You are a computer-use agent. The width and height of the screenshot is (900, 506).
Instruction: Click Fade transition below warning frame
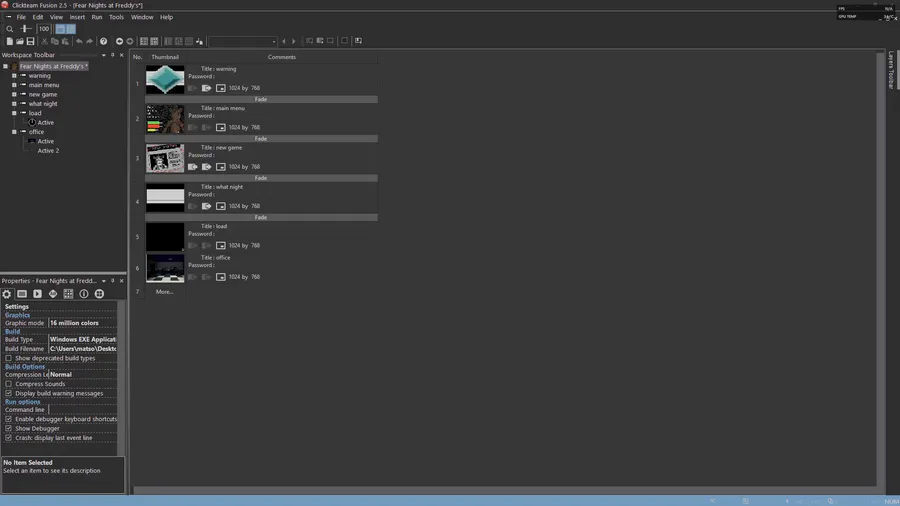(x=261, y=99)
